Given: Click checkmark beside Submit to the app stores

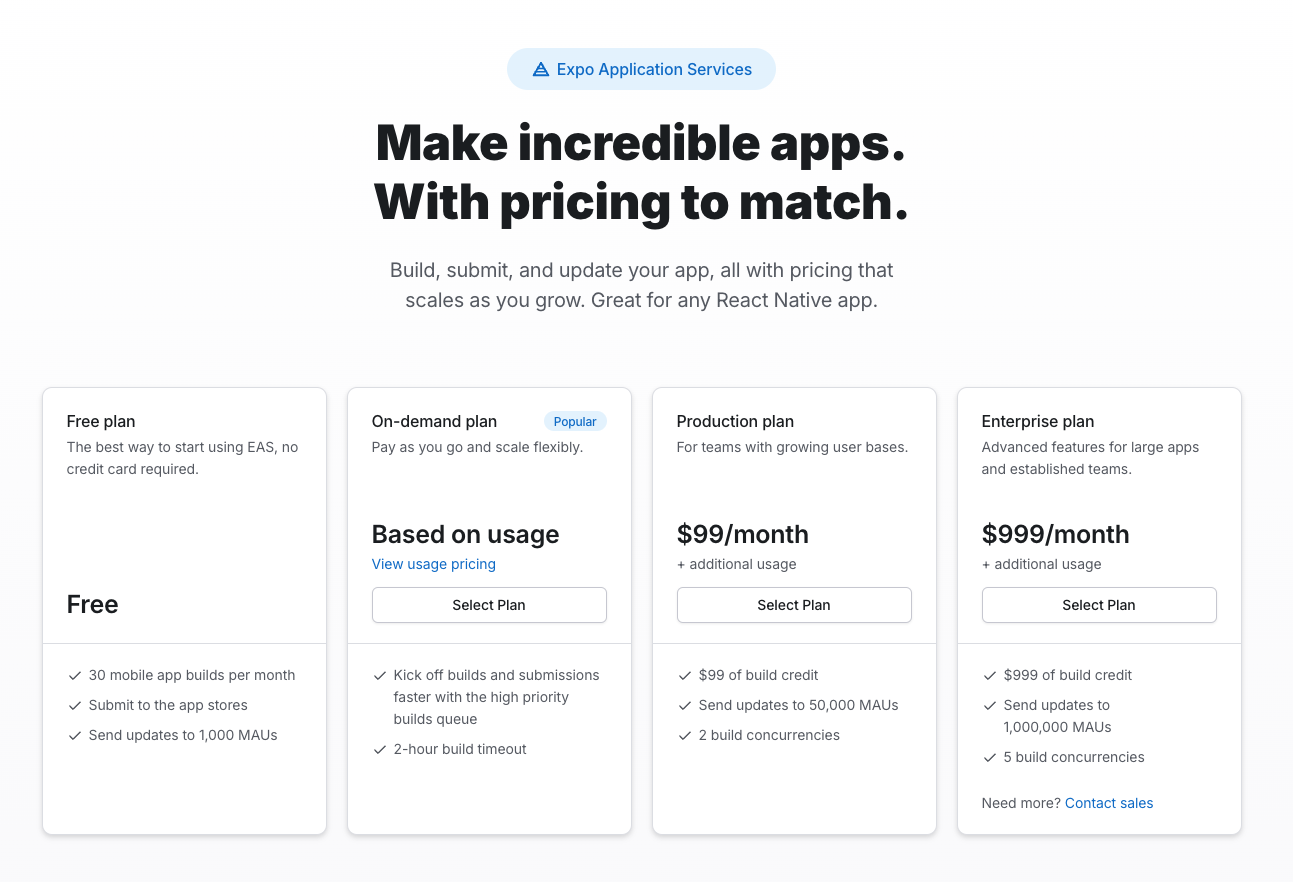Looking at the screenshot, I should pos(75,705).
